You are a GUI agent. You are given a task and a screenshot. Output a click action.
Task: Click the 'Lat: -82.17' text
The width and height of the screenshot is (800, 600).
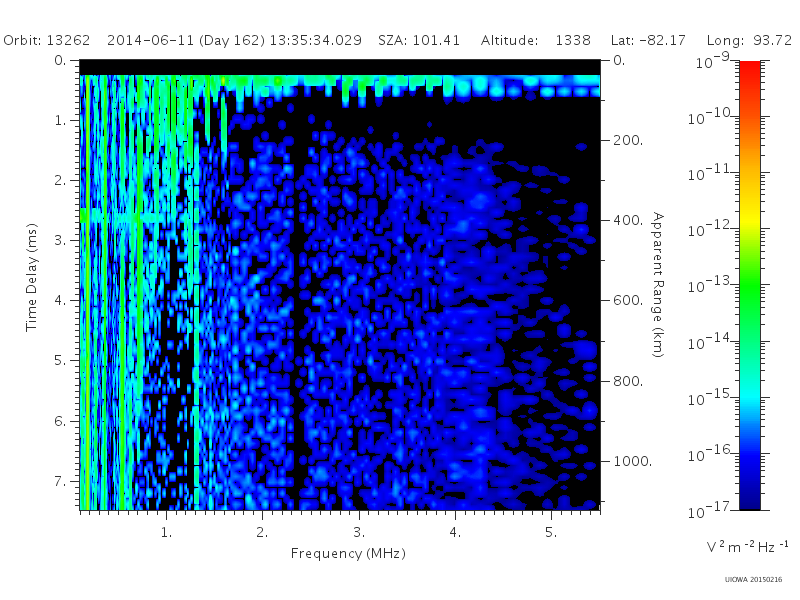tap(648, 40)
